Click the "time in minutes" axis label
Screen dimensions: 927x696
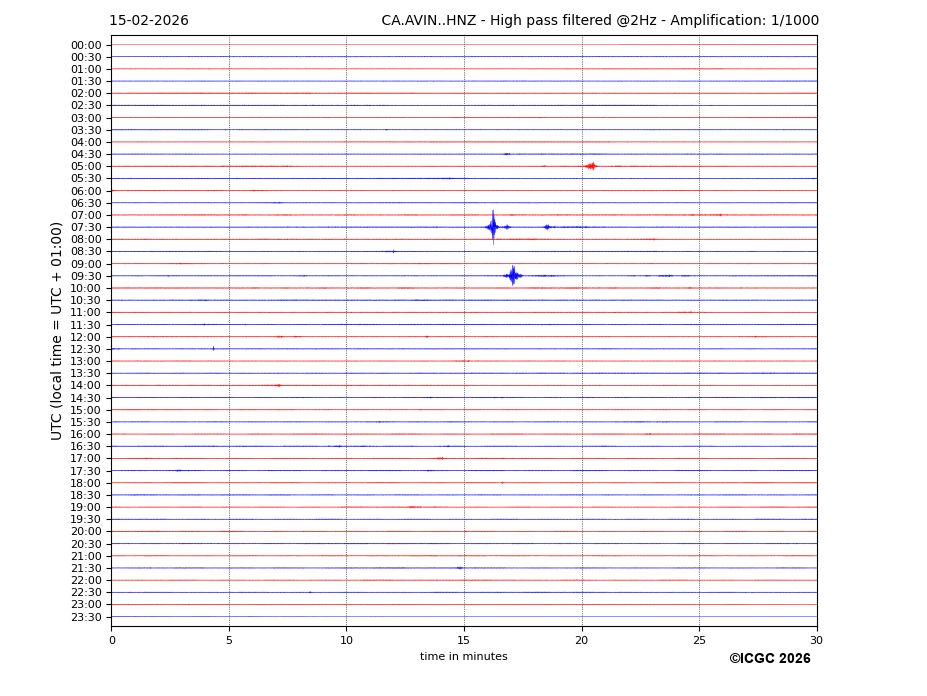pyautogui.click(x=463, y=656)
